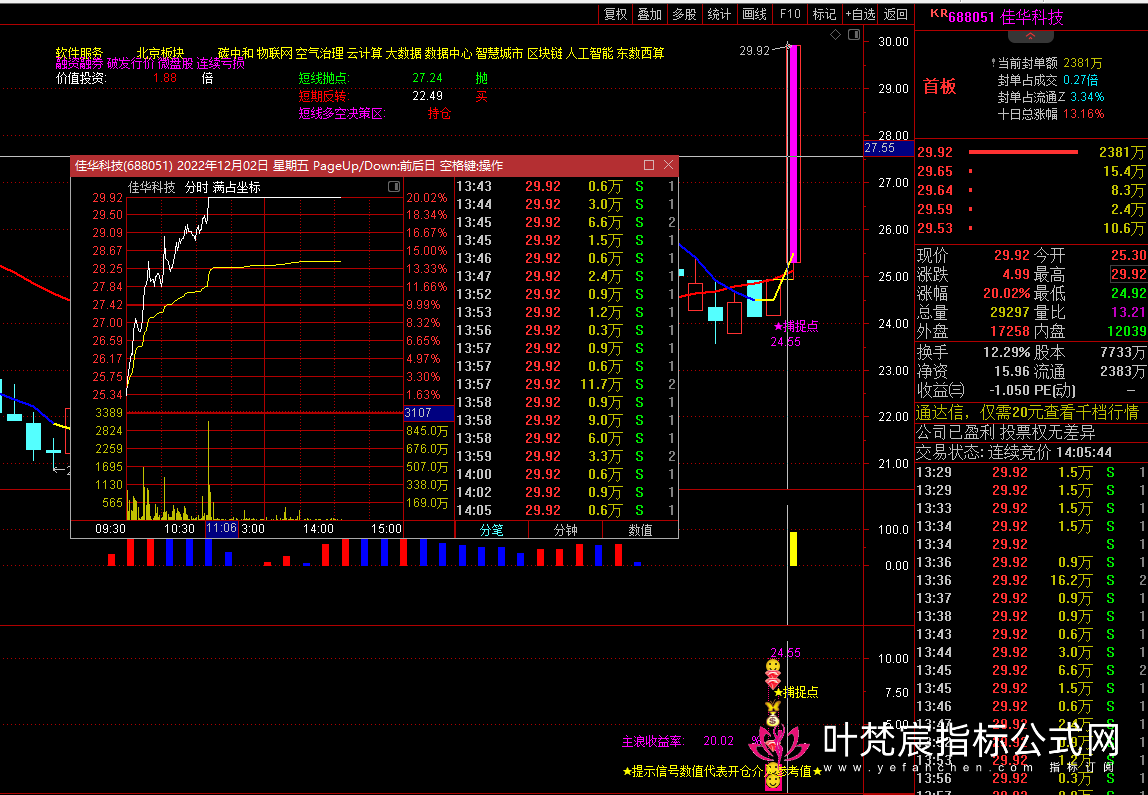1148x795 pixels.
Task: Click the 3107 volume cursor label
Action: pos(428,413)
